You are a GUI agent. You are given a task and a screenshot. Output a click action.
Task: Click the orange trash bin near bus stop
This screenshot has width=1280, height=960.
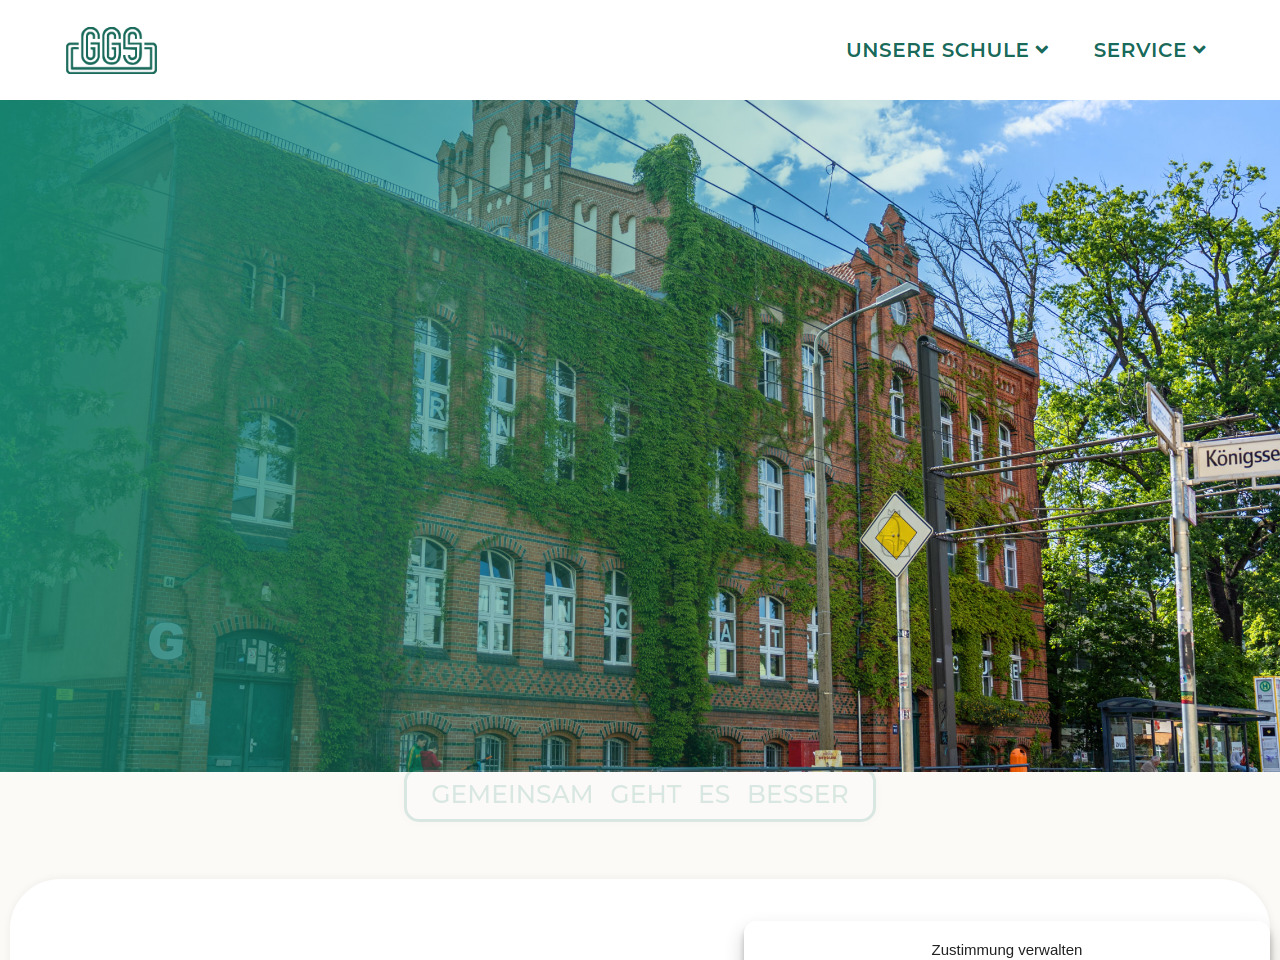click(1018, 758)
